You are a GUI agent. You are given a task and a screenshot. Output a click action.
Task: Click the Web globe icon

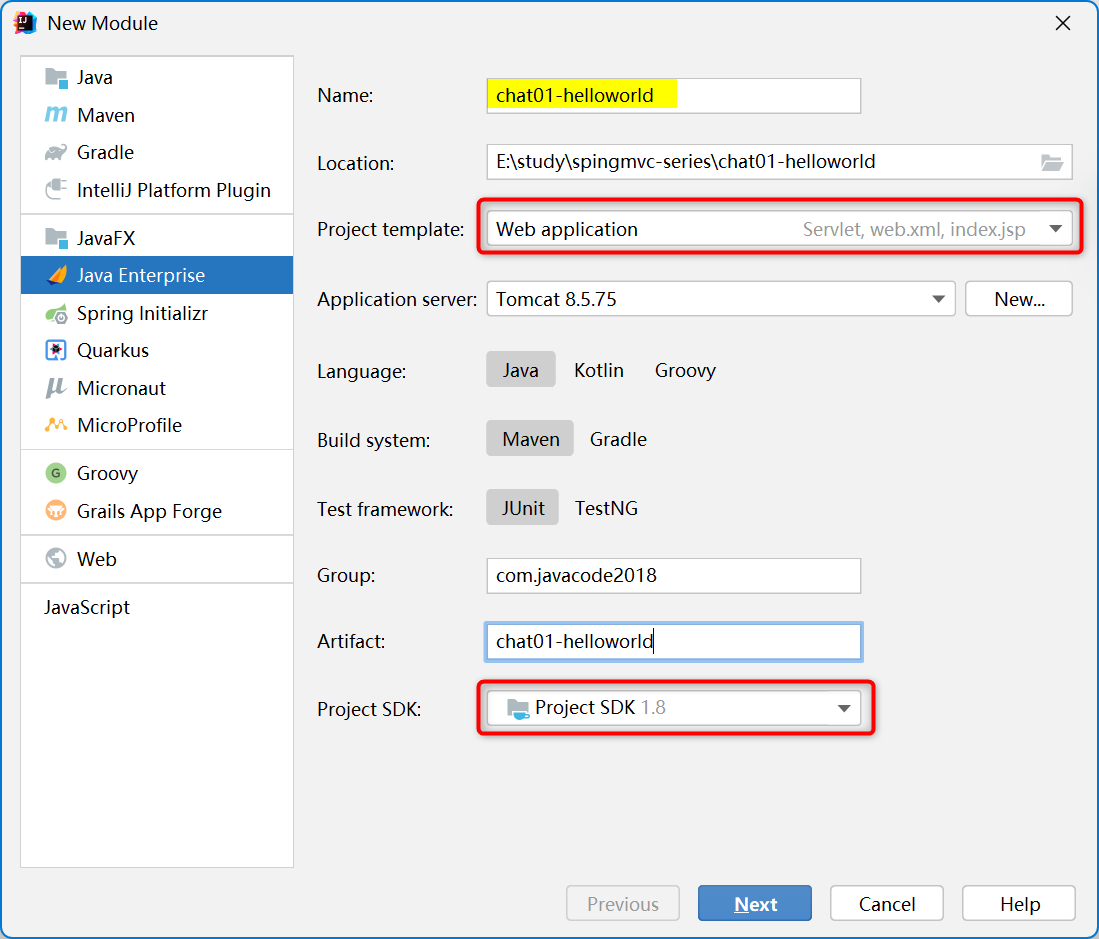(x=56, y=558)
